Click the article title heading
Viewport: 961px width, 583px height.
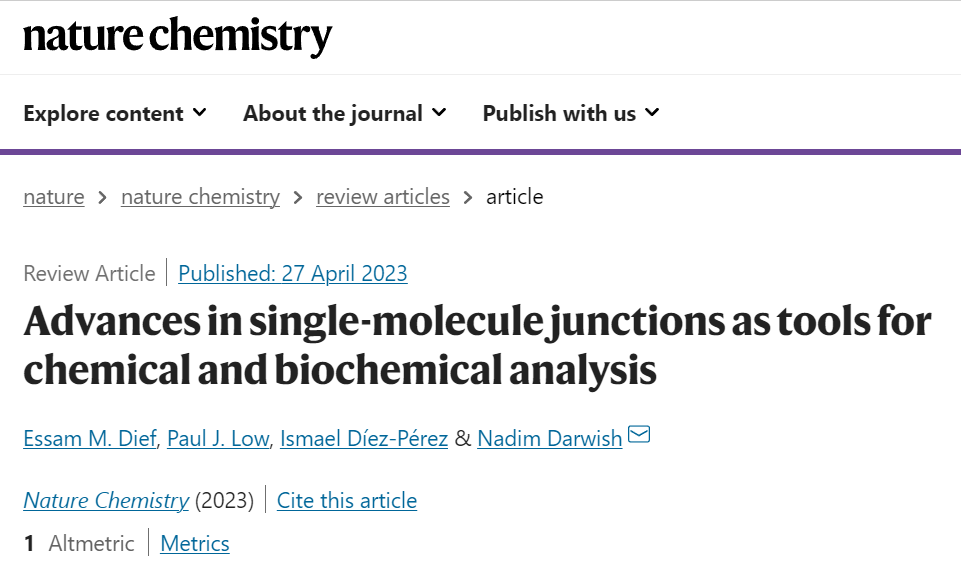[477, 345]
